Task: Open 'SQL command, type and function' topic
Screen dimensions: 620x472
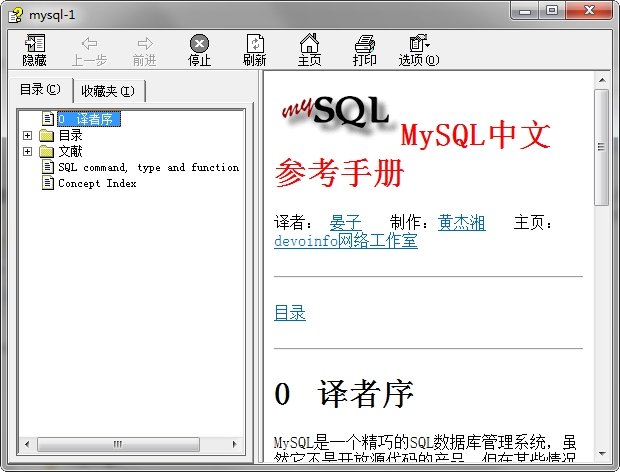Action: coord(149,167)
